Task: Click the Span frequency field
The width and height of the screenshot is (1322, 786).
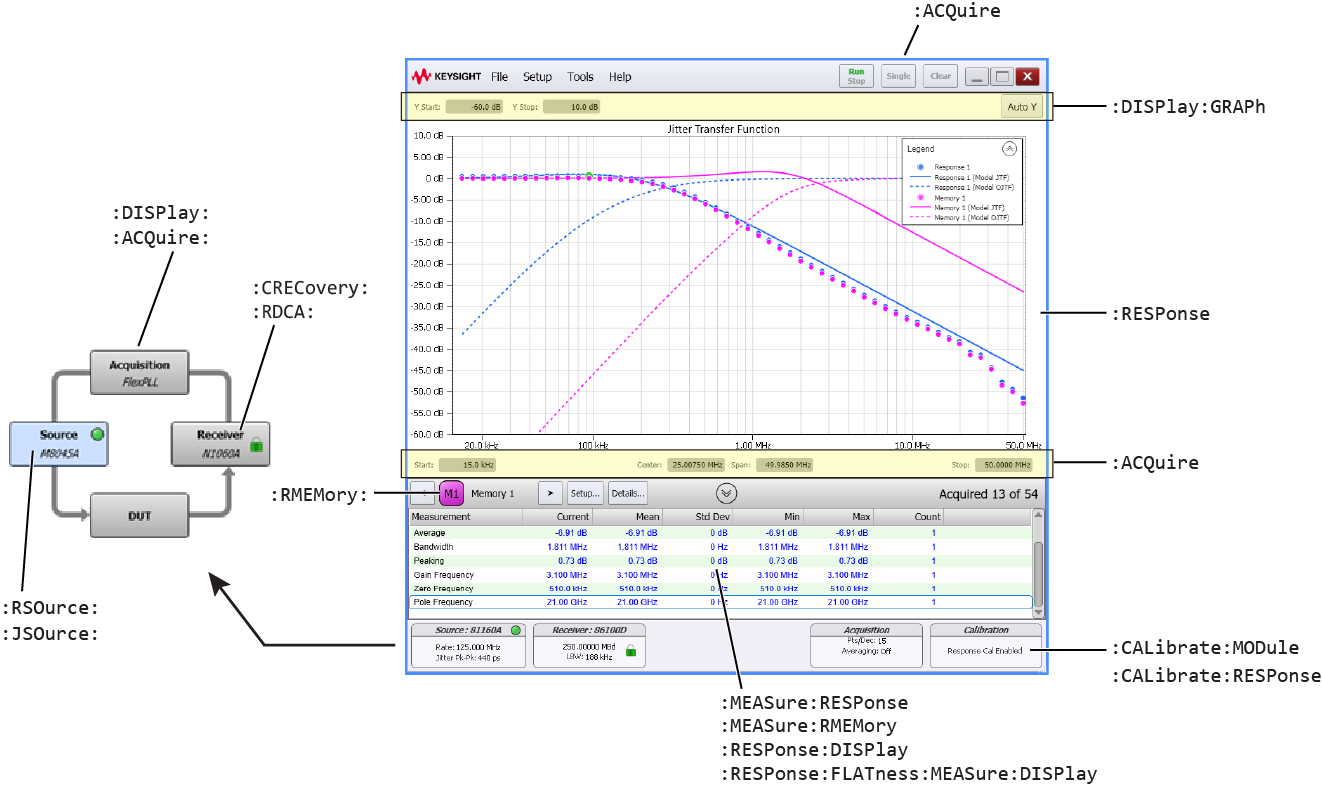Action: [x=785, y=465]
